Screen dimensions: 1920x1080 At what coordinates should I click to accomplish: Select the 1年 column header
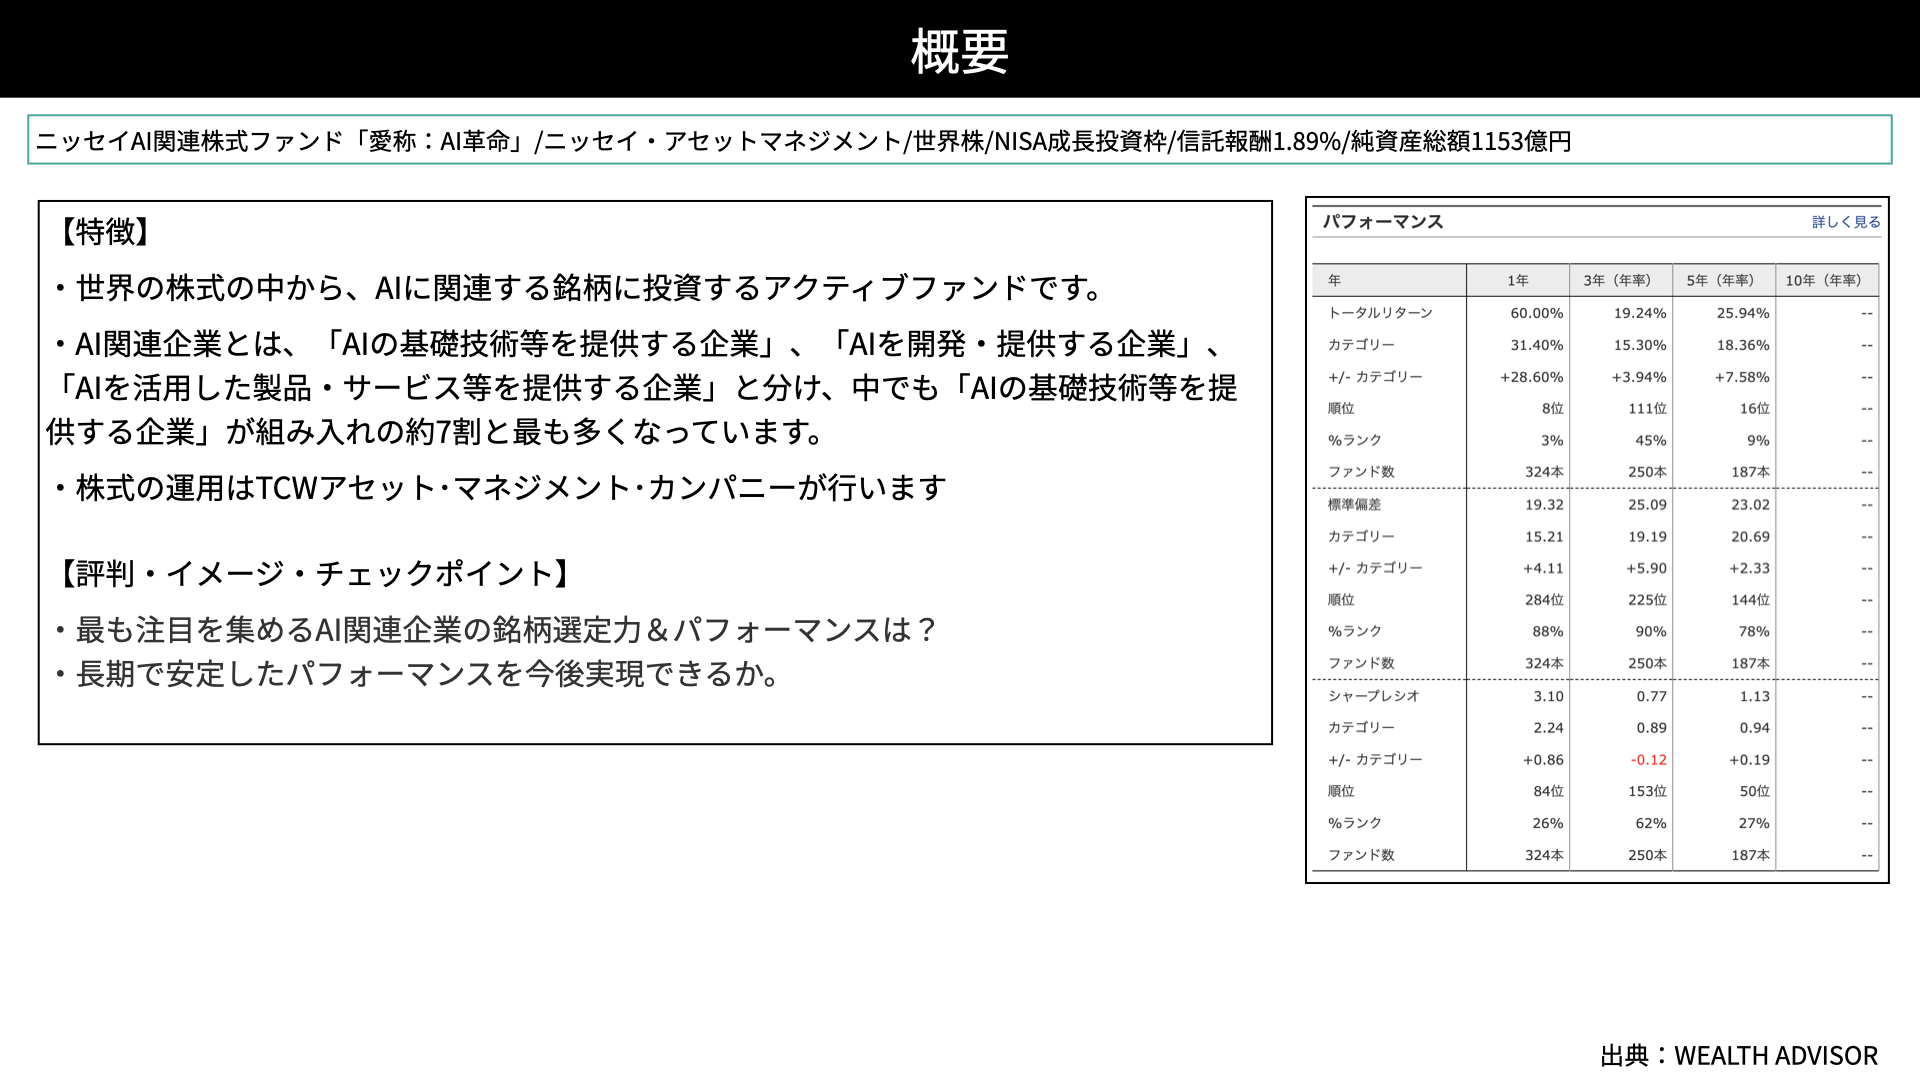pyautogui.click(x=1518, y=281)
